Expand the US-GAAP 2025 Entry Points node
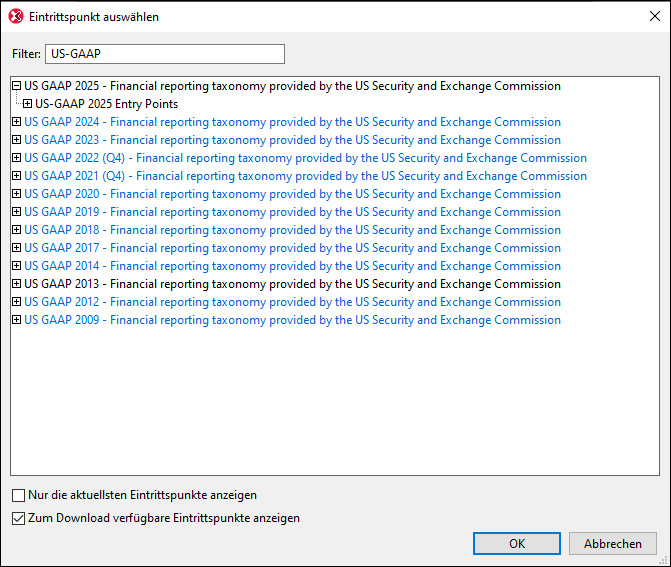Image resolution: width=671 pixels, height=567 pixels. click(28, 104)
